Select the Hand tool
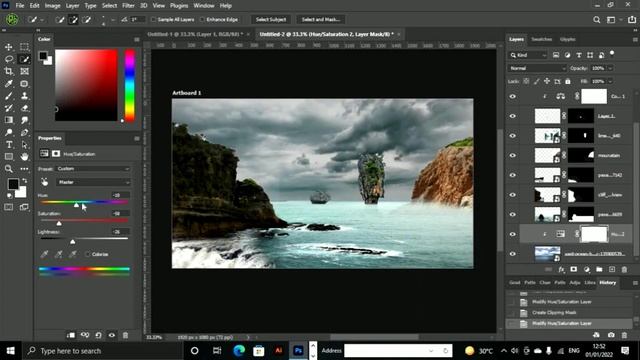The width and height of the screenshot is (640, 360). click(x=24, y=157)
